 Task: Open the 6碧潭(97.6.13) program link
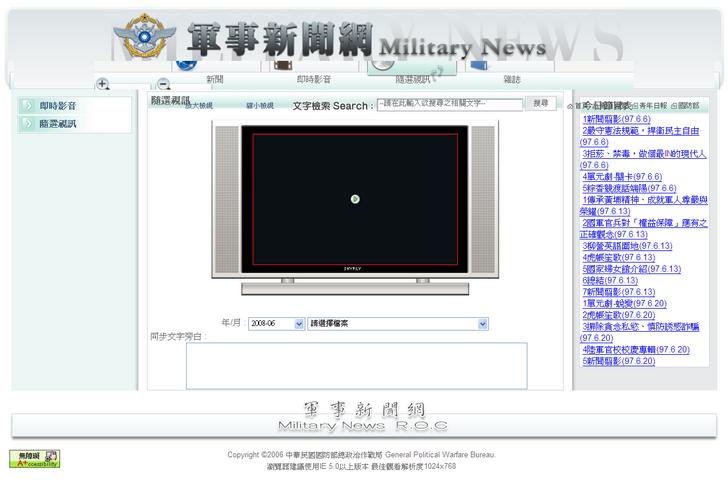tap(610, 281)
